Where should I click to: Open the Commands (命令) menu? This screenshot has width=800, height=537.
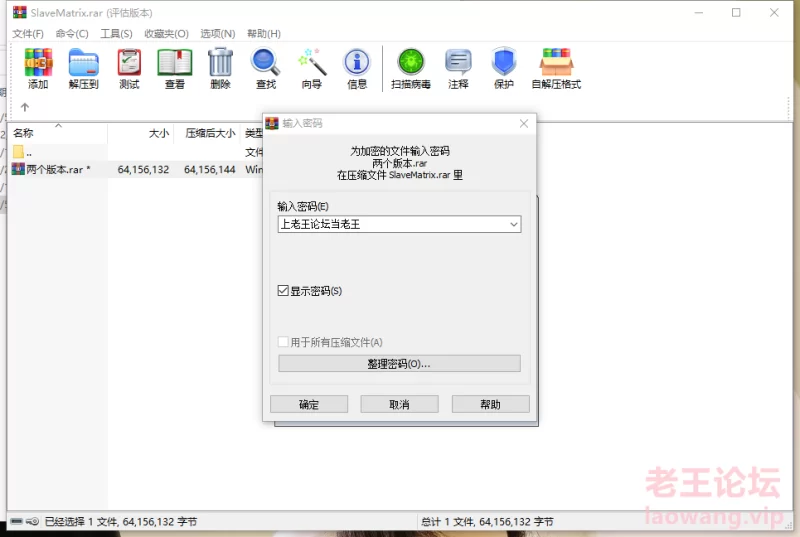(72, 34)
